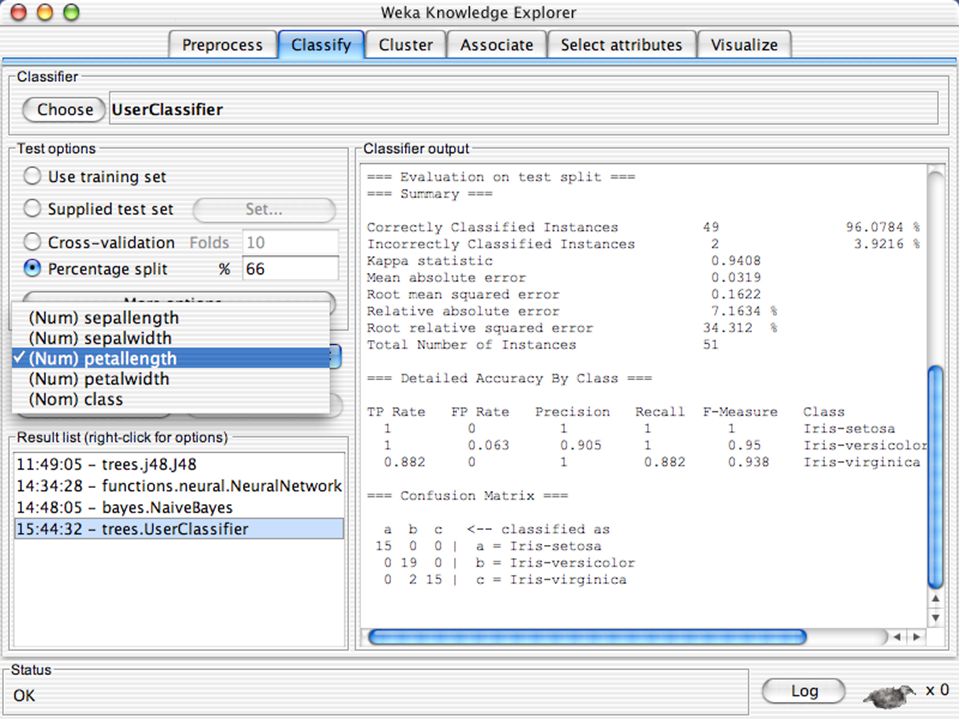Select the Percentage split radio button

point(32,269)
